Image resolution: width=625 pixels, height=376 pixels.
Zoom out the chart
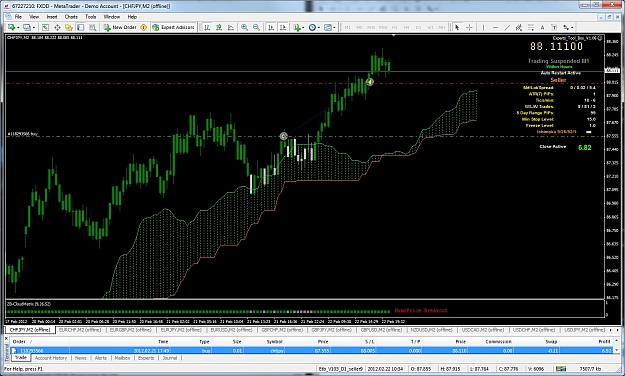coord(256,27)
